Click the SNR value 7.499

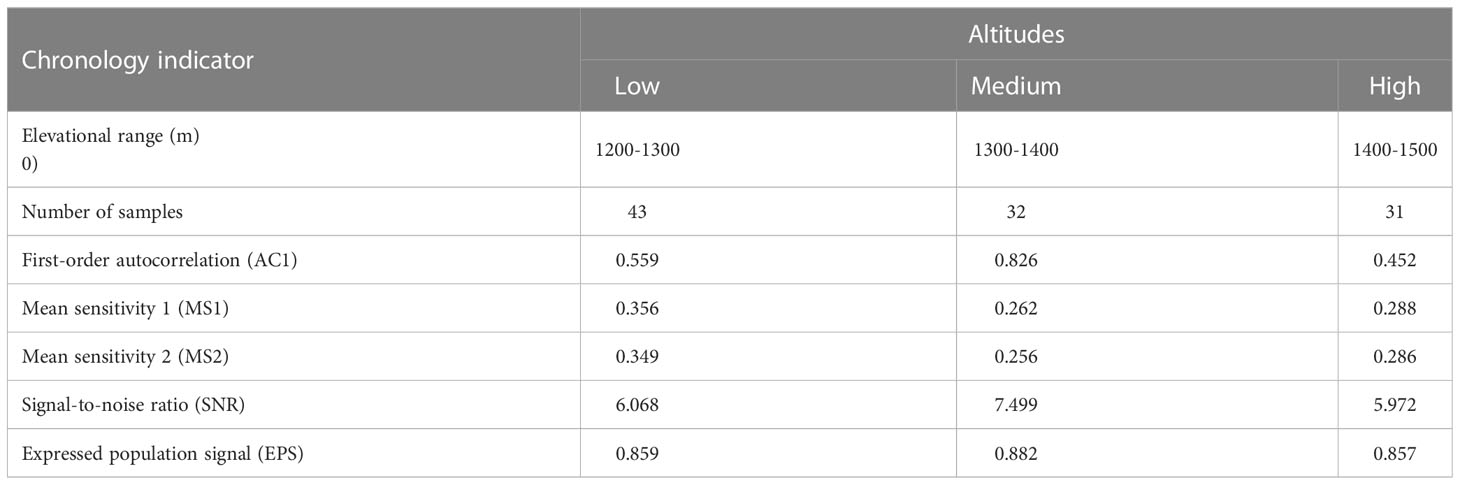(x=1003, y=405)
